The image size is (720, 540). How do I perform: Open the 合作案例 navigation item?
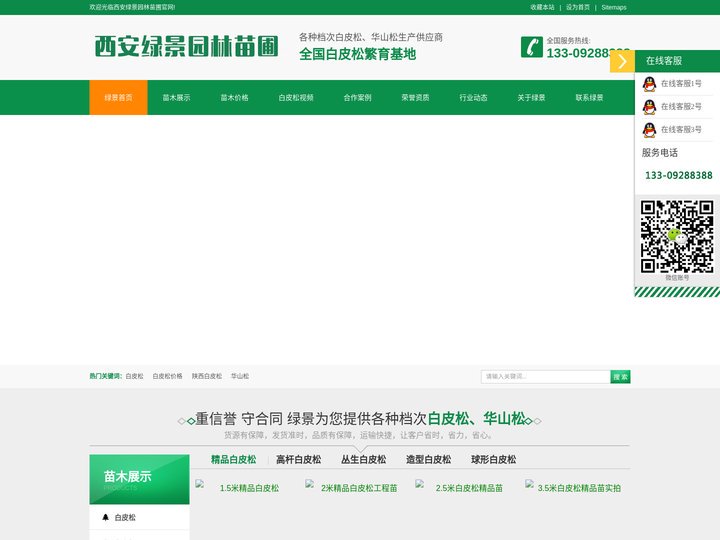click(357, 97)
